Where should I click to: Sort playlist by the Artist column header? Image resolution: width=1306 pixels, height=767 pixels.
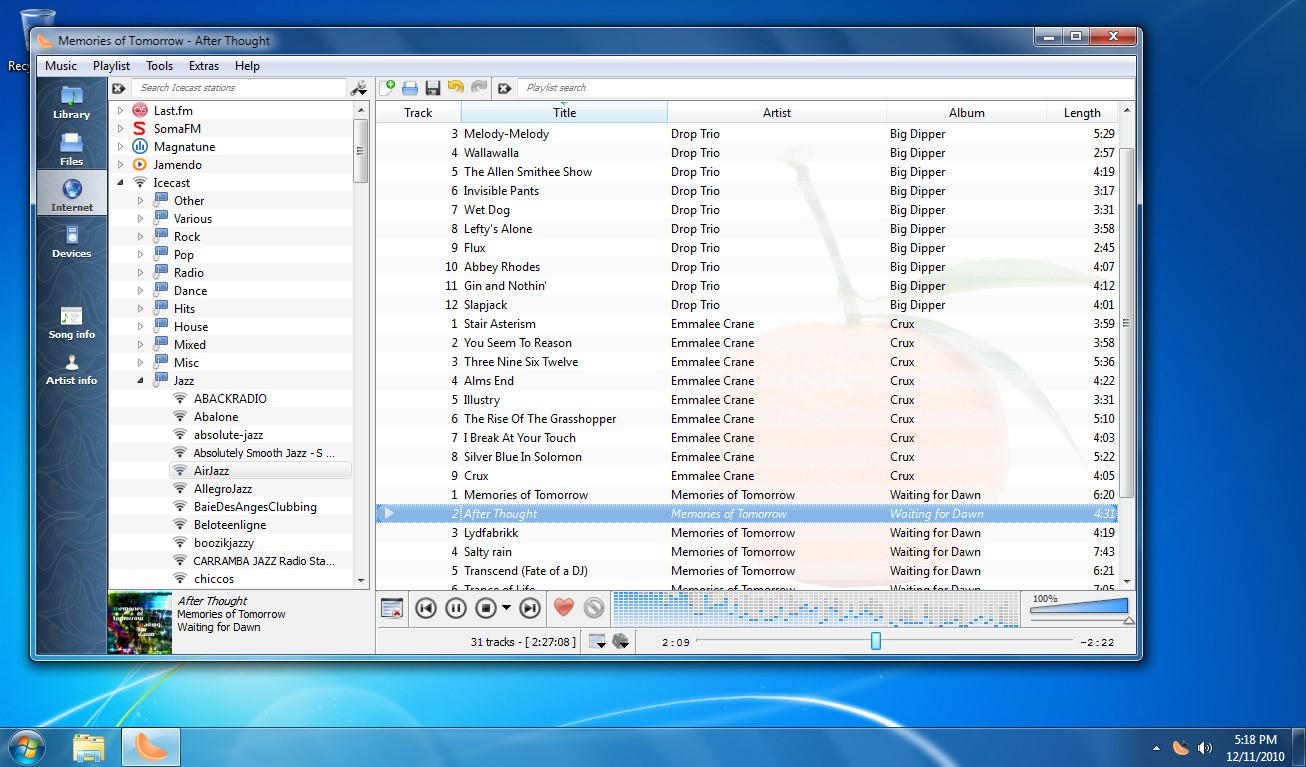tap(776, 113)
